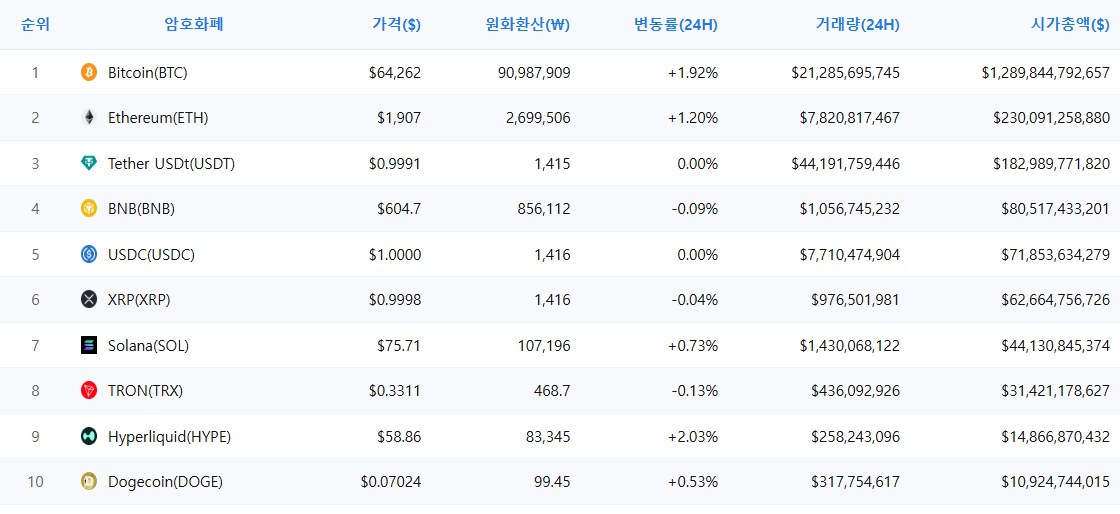The width and height of the screenshot is (1120, 514).
Task: Click the Tether USDt green logo icon
Action: (x=89, y=163)
